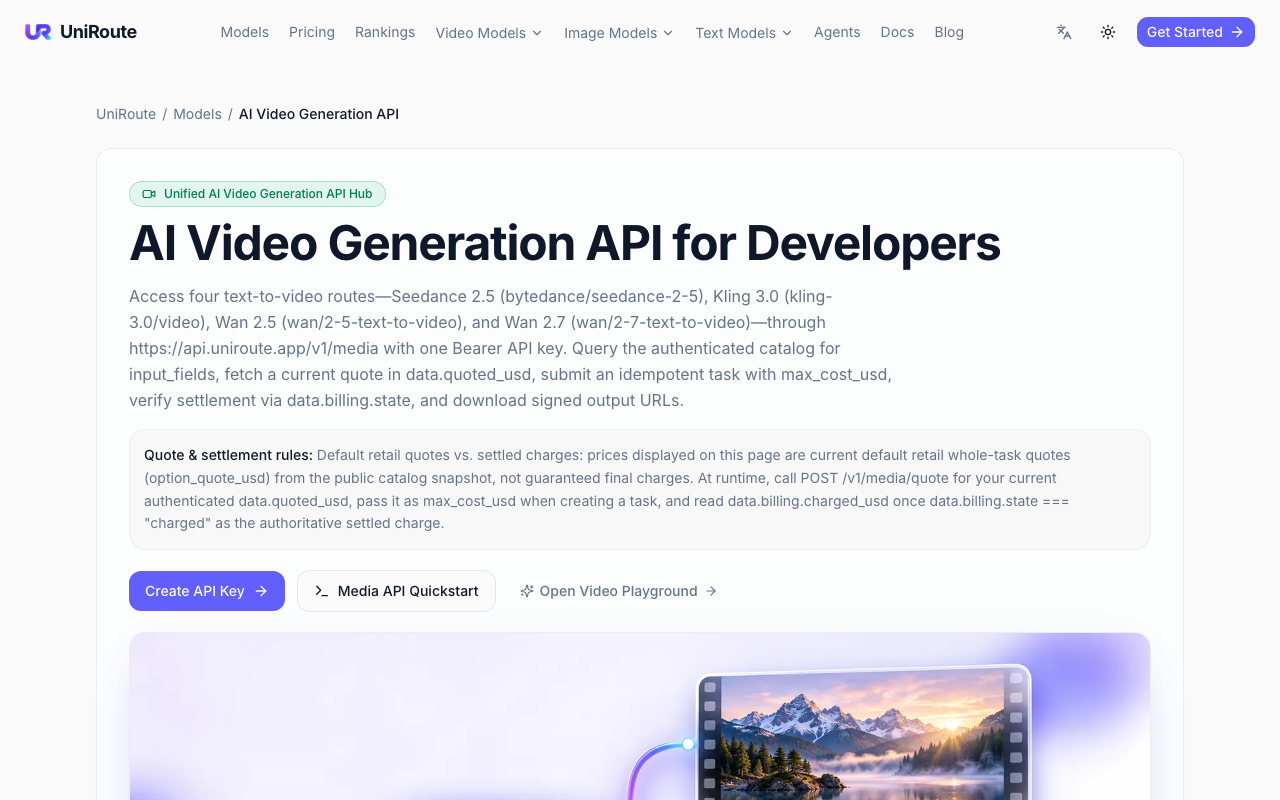Viewport: 1280px width, 800px height.
Task: Click the AI Video Generation API for Developers heading
Action: [x=565, y=242]
